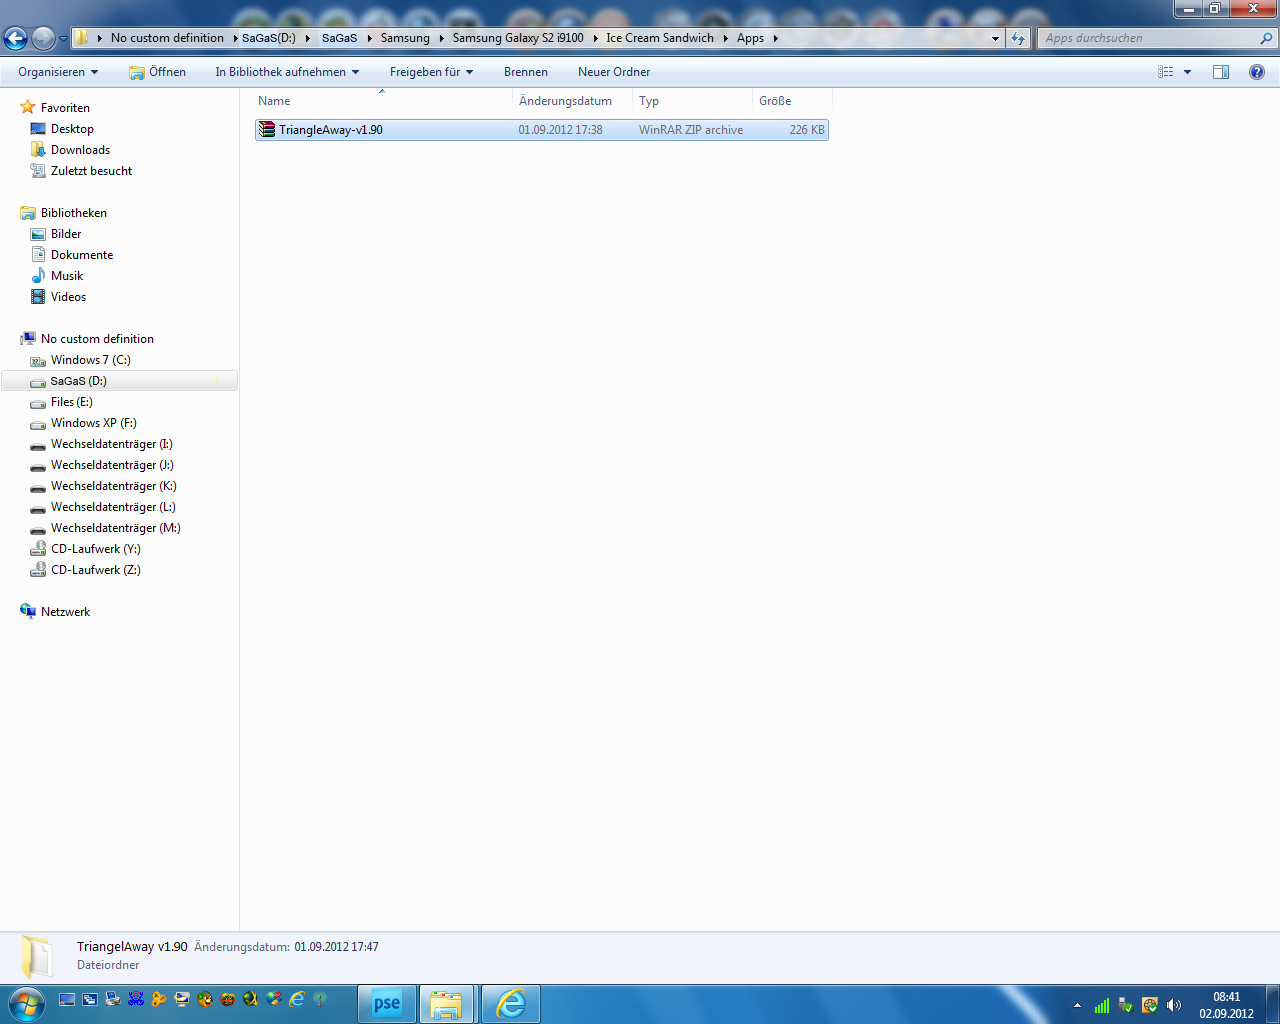Select Favoriten in the navigation pane
This screenshot has height=1024, width=1280.
pos(65,108)
